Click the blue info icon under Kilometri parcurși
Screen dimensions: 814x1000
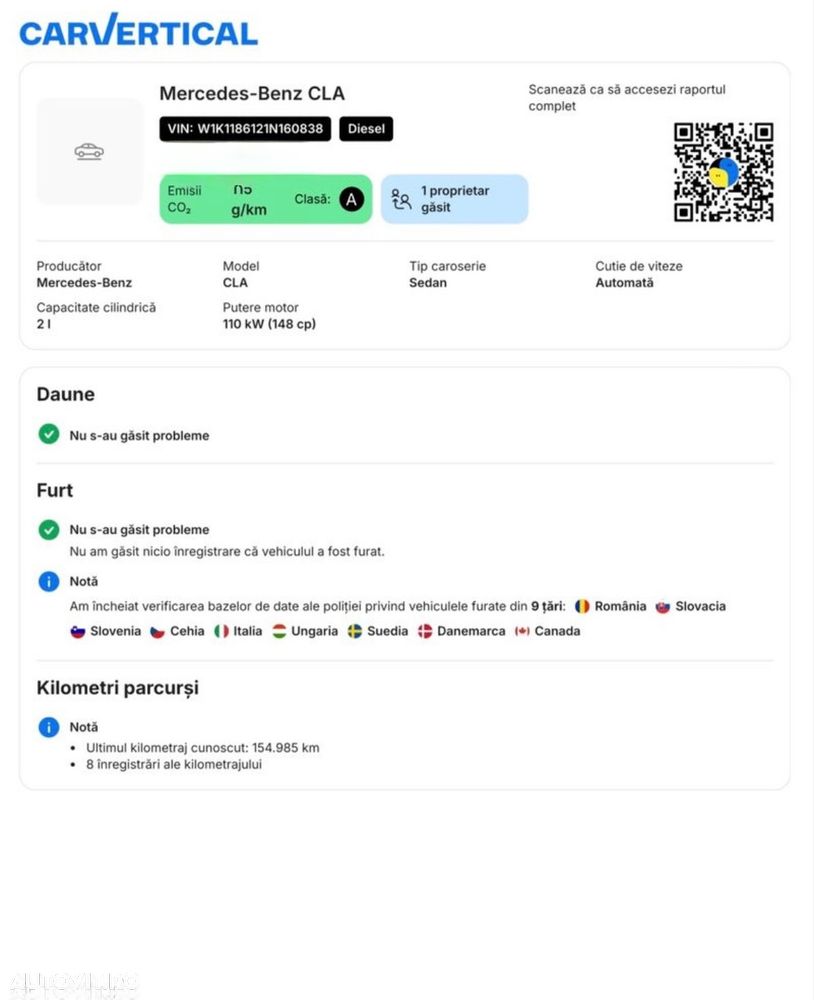[49, 727]
